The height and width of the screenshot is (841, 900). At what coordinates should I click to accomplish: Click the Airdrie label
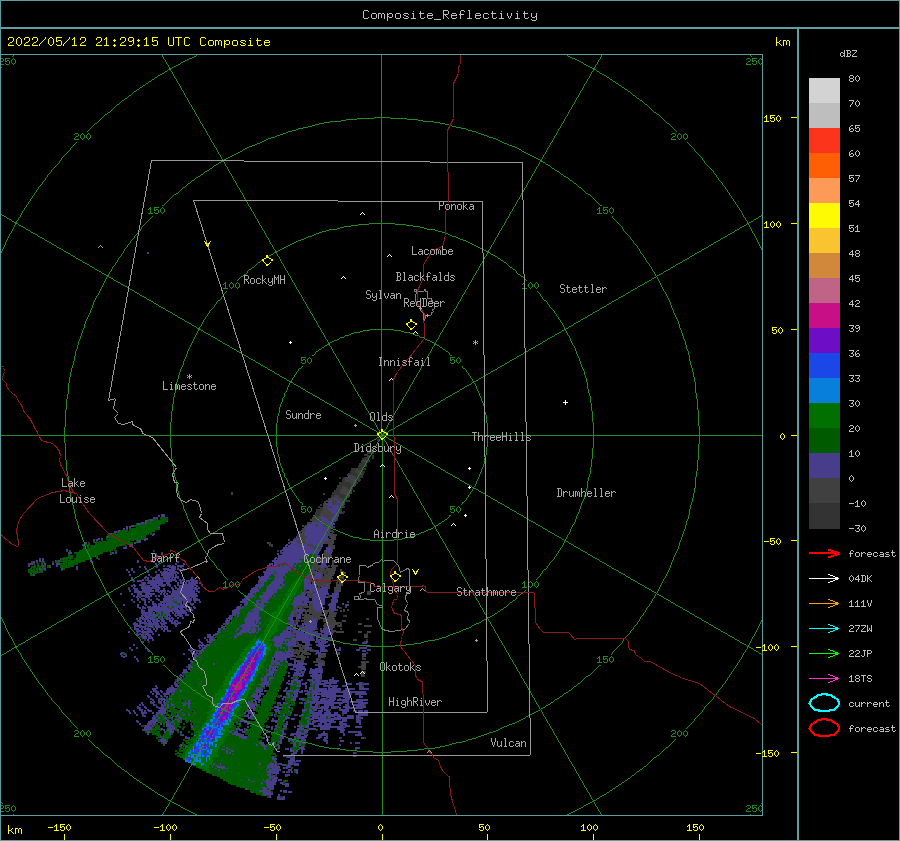click(x=394, y=534)
